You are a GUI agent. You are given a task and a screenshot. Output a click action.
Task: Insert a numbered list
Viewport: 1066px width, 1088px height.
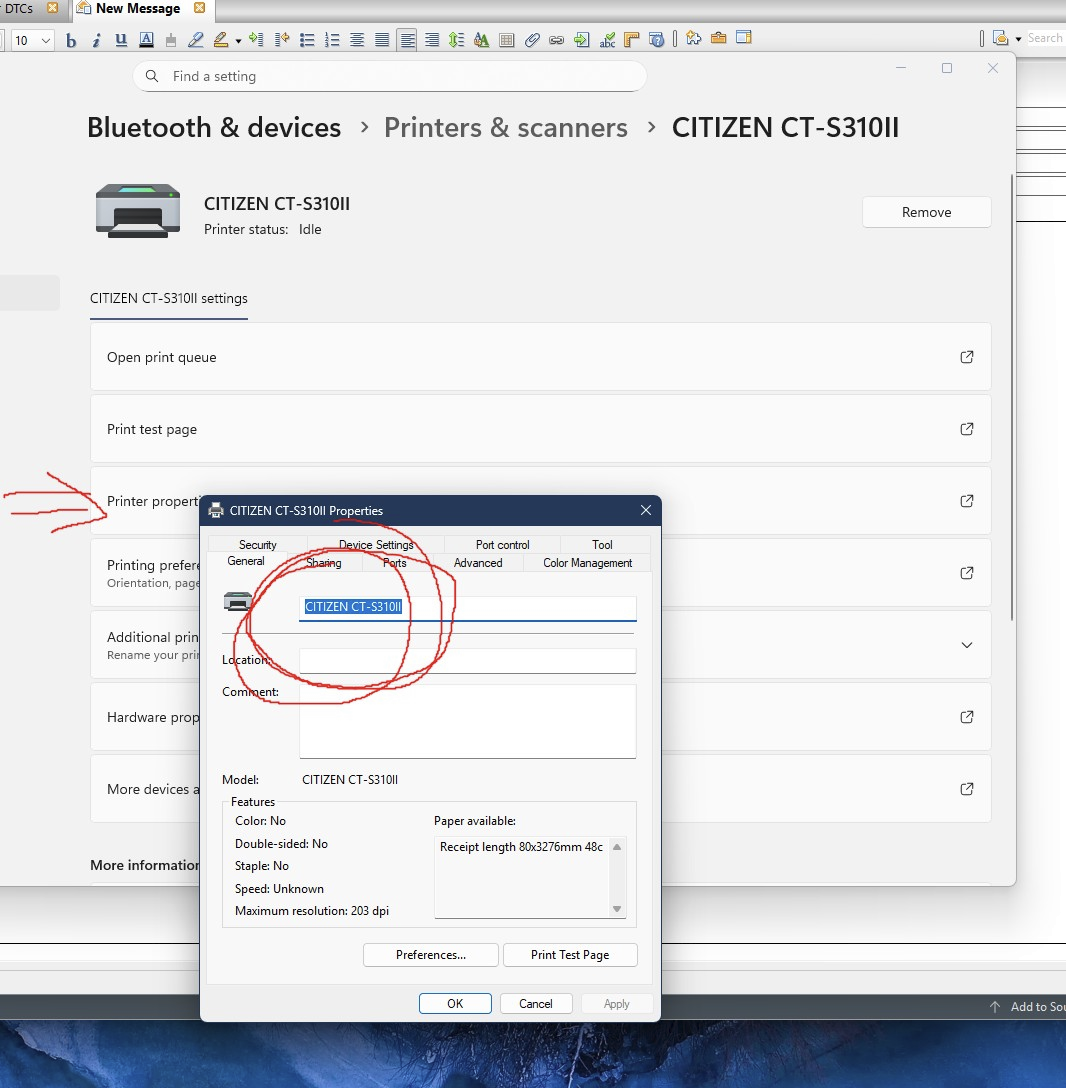(332, 40)
